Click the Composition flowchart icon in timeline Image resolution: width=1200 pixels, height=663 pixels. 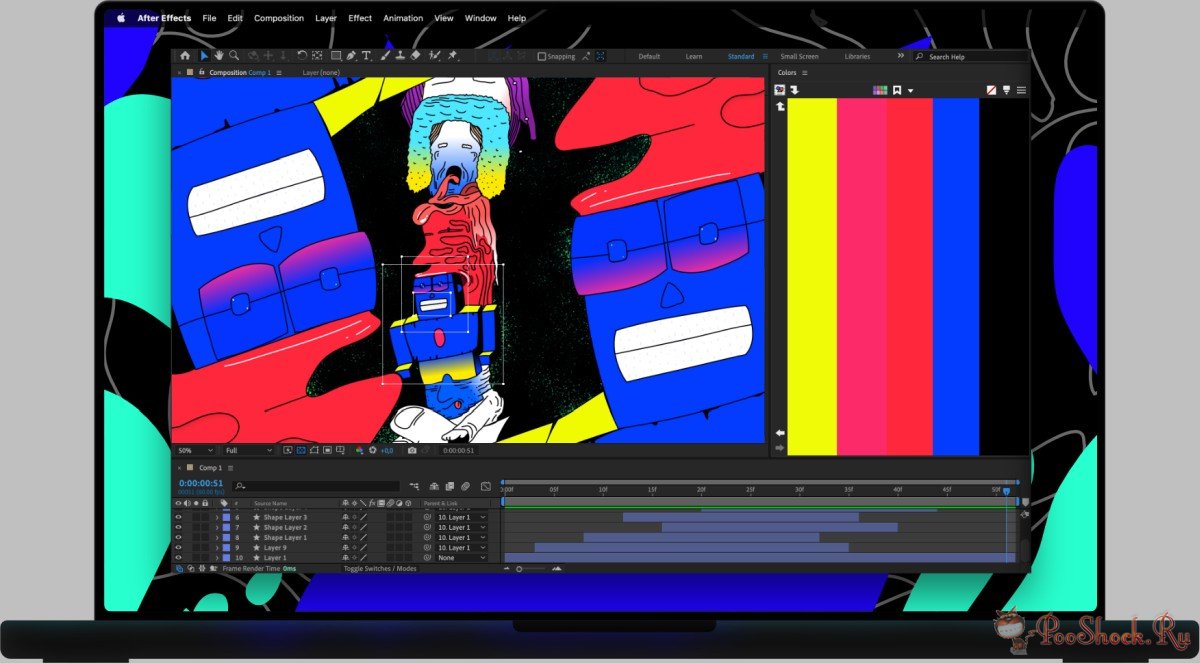[414, 486]
